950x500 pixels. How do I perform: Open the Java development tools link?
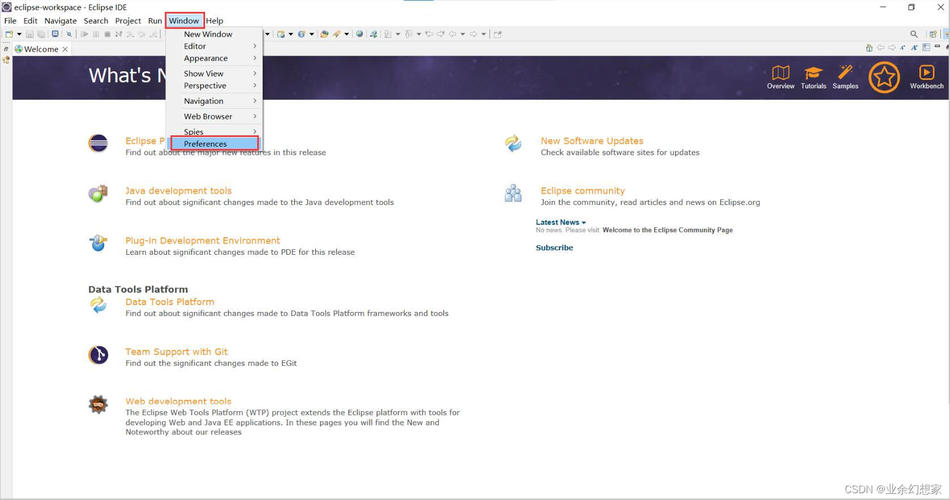(178, 190)
